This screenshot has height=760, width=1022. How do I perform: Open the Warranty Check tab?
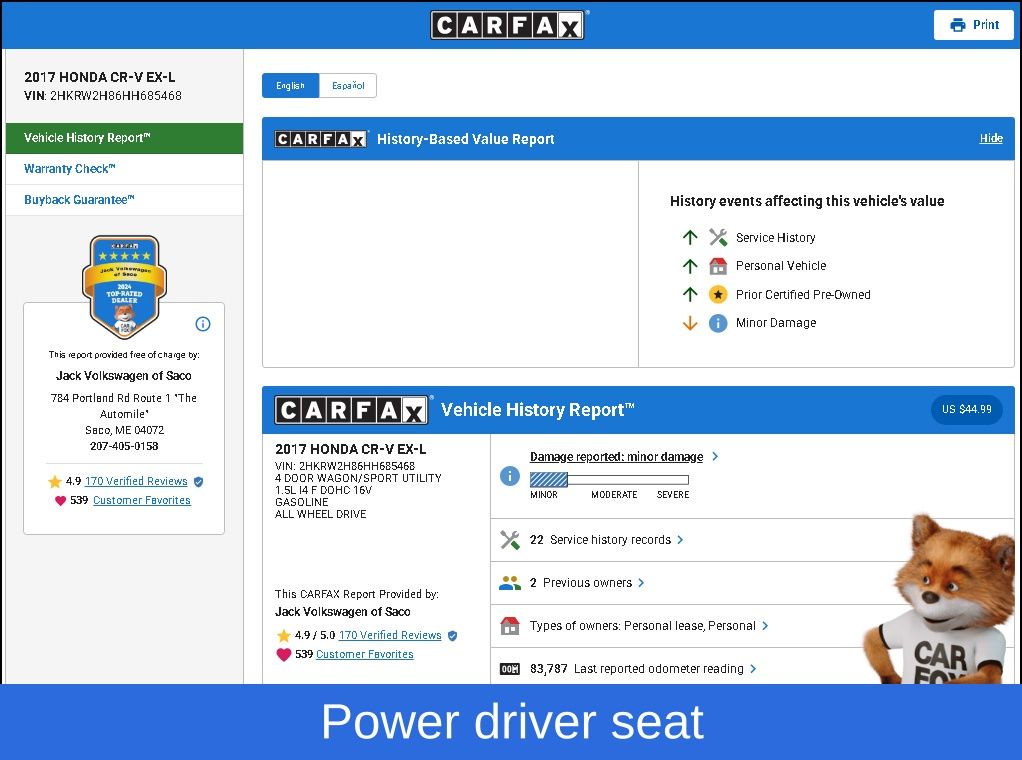click(124, 169)
